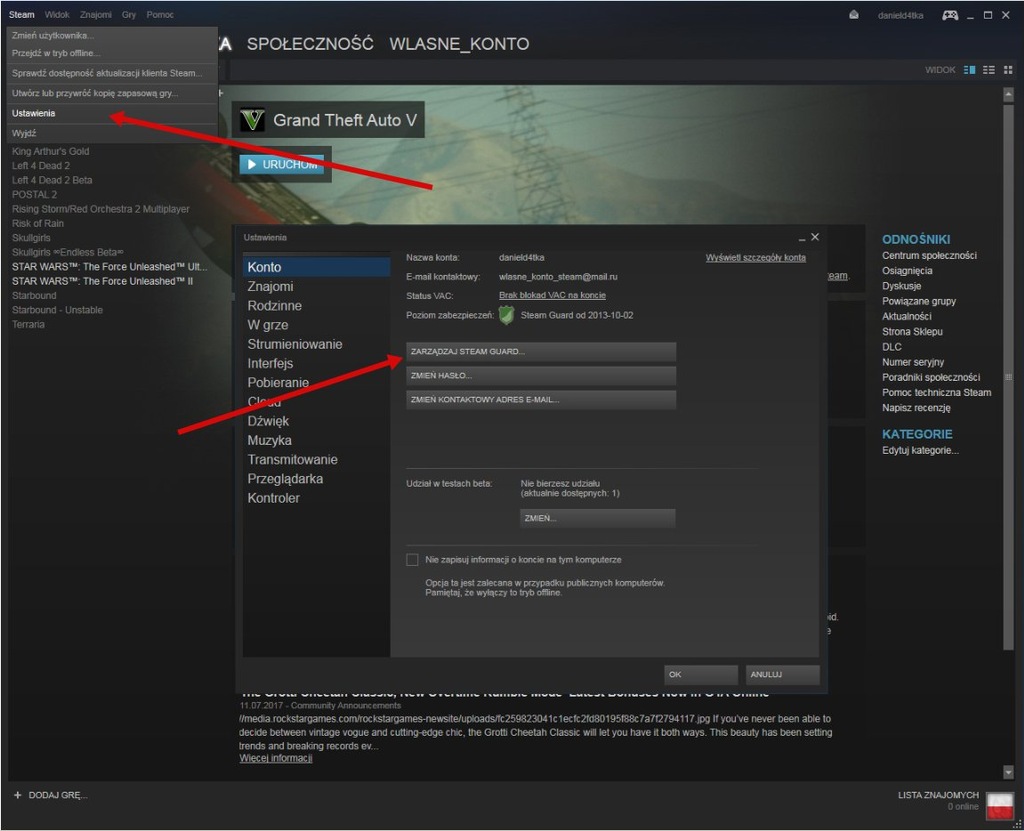Open LISTA ZNAJOMYCH friends list
This screenshot has height=831, width=1024.
[x=938, y=795]
